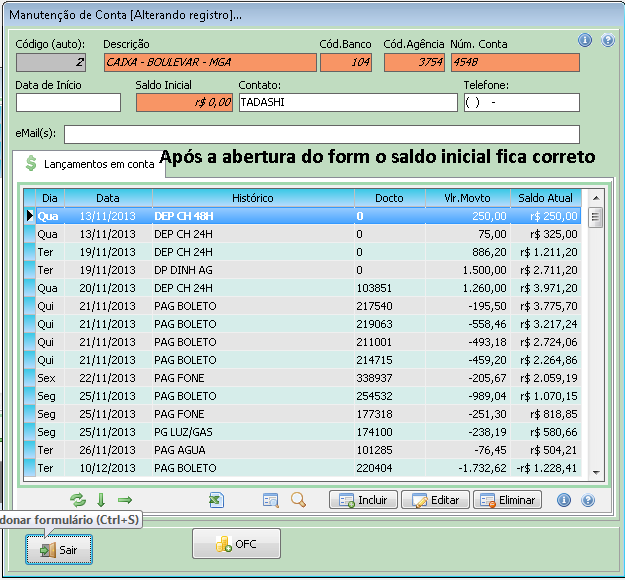Viewport: 625px width, 580px height.
Task: Click the Excel export icon
Action: (215, 500)
